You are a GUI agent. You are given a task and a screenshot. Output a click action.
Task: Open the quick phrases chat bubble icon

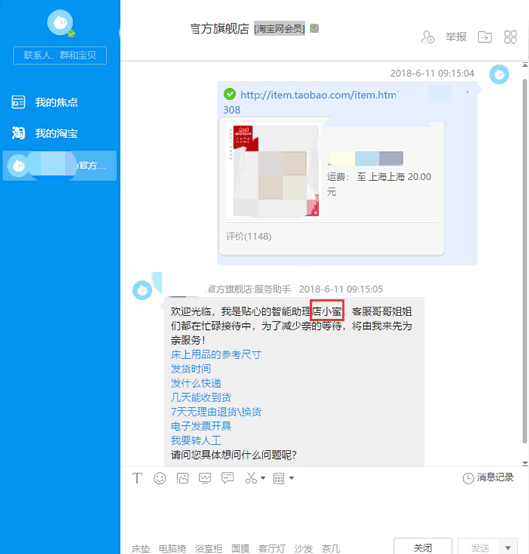tap(227, 478)
